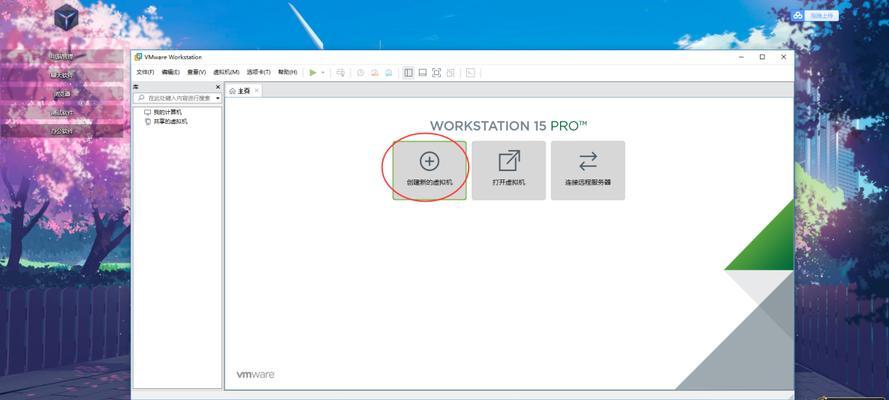The height and width of the screenshot is (400, 889).
Task: Open the 编辑(E) menu
Action: pos(170,73)
